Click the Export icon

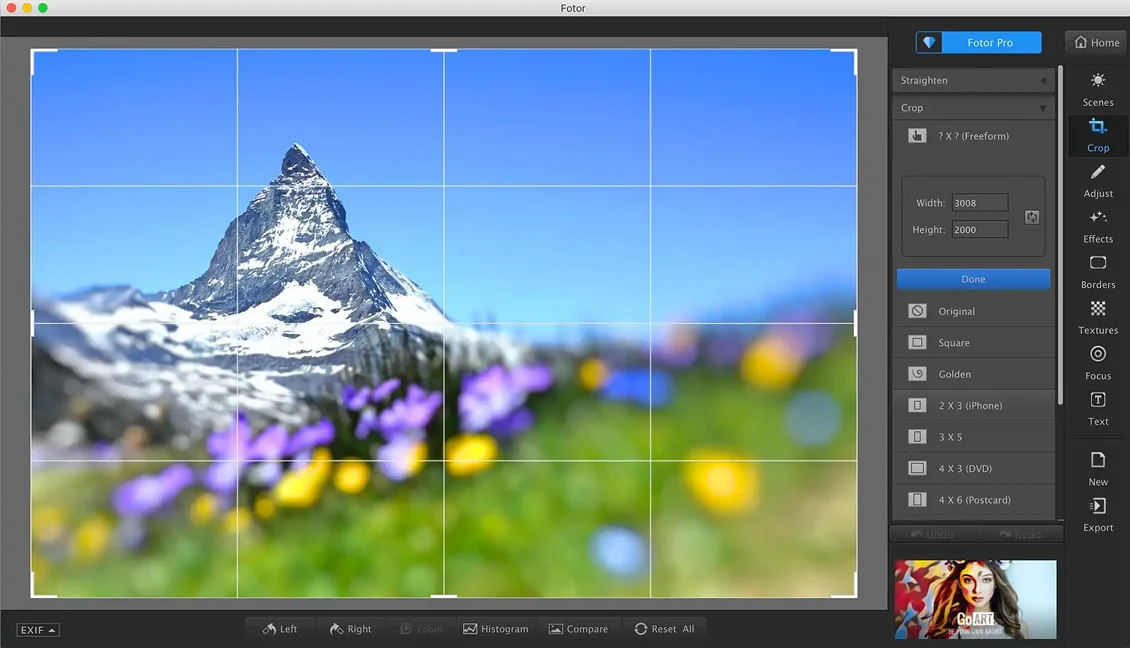click(1098, 515)
